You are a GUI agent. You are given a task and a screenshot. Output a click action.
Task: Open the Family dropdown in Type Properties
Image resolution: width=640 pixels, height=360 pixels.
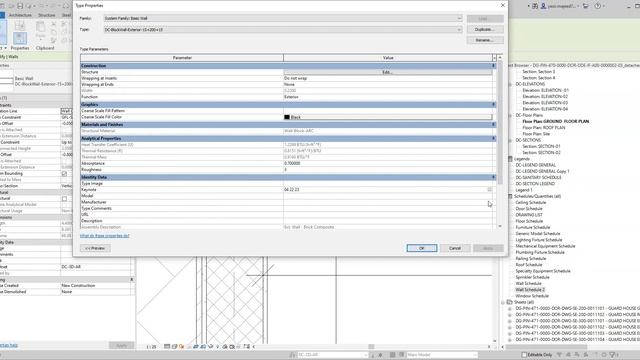[x=459, y=18]
